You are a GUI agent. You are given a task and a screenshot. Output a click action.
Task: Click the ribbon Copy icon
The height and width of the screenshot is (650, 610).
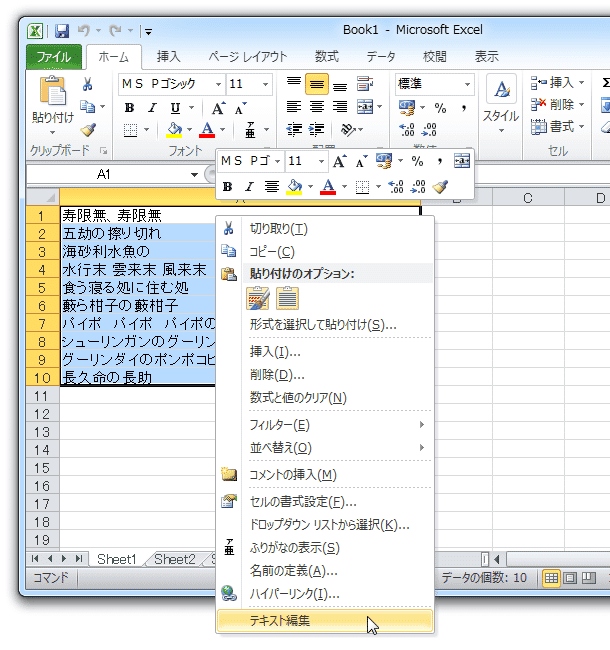point(87,107)
